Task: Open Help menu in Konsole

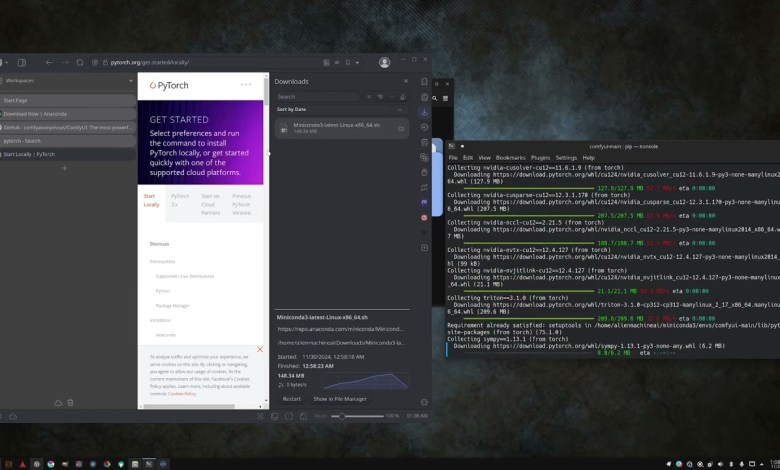Action: 588,158
